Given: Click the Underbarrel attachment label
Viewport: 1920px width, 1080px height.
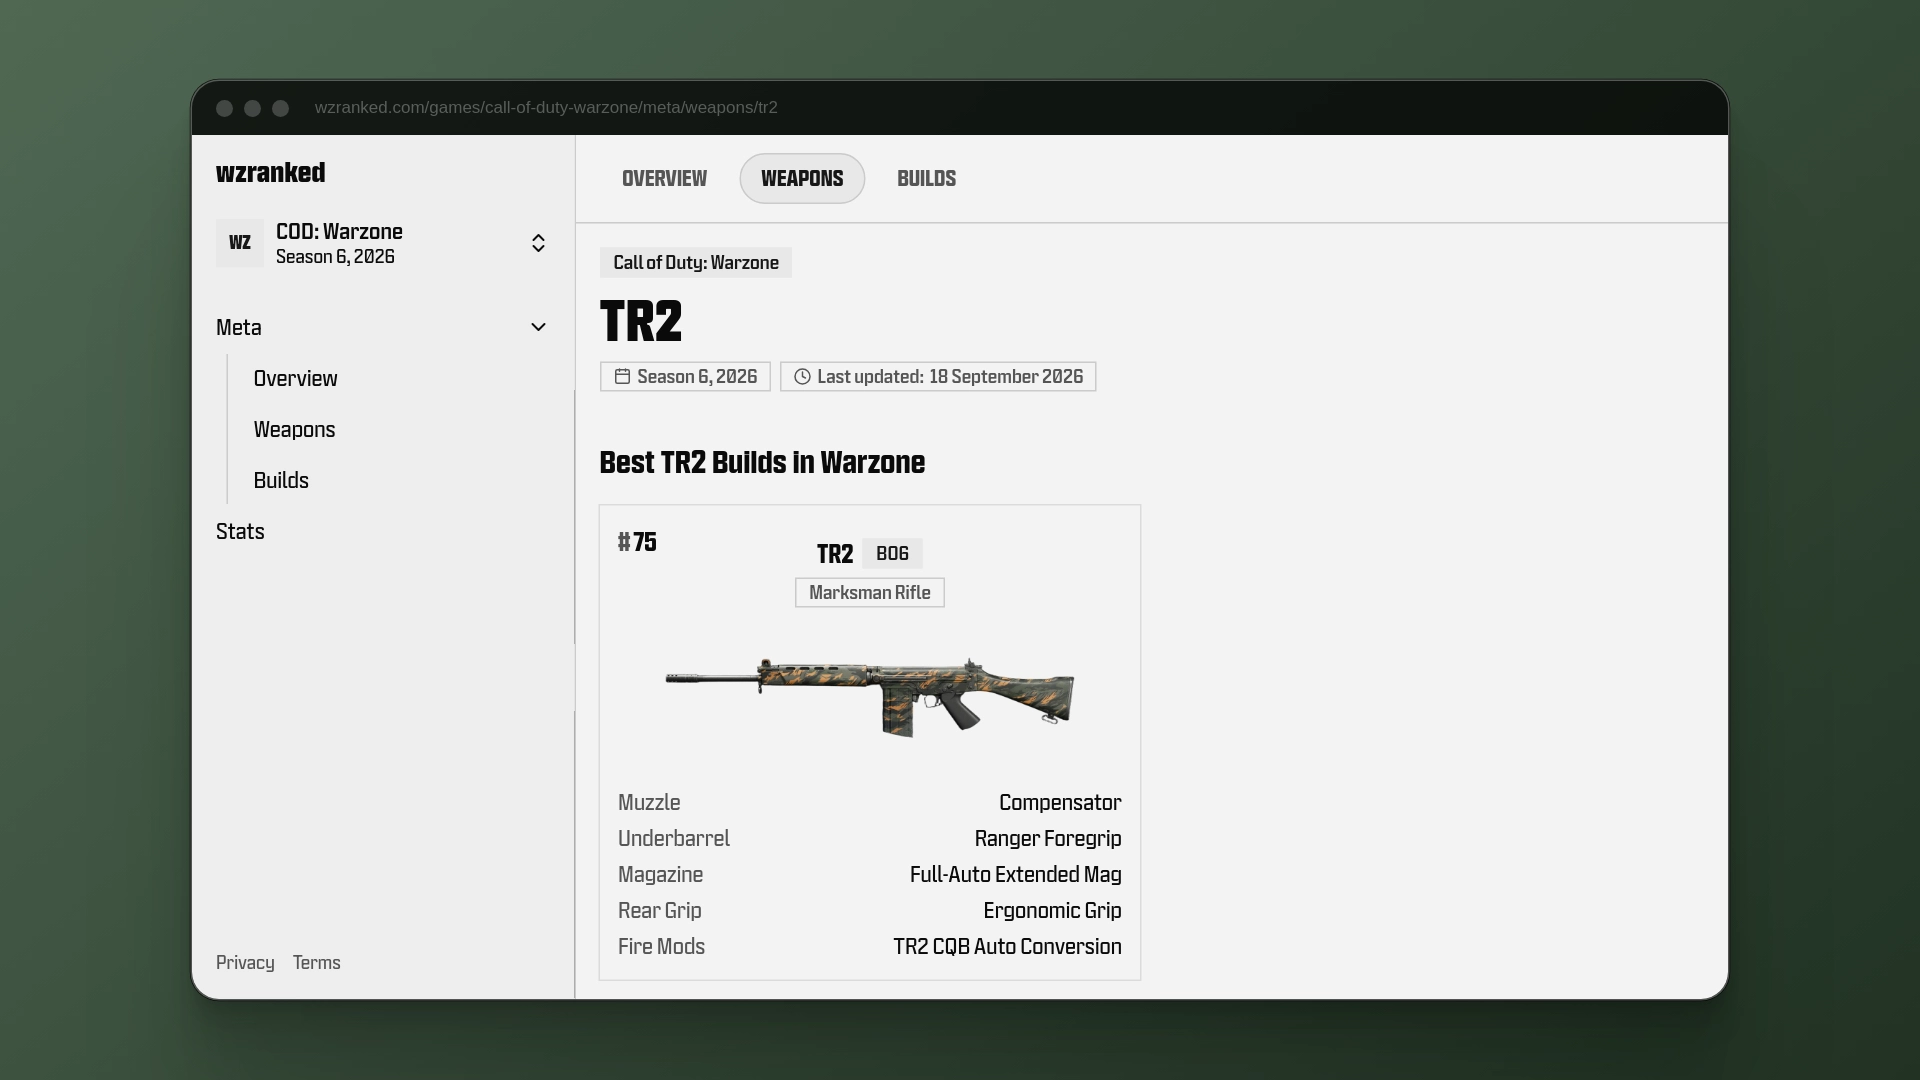Looking at the screenshot, I should pos(674,838).
